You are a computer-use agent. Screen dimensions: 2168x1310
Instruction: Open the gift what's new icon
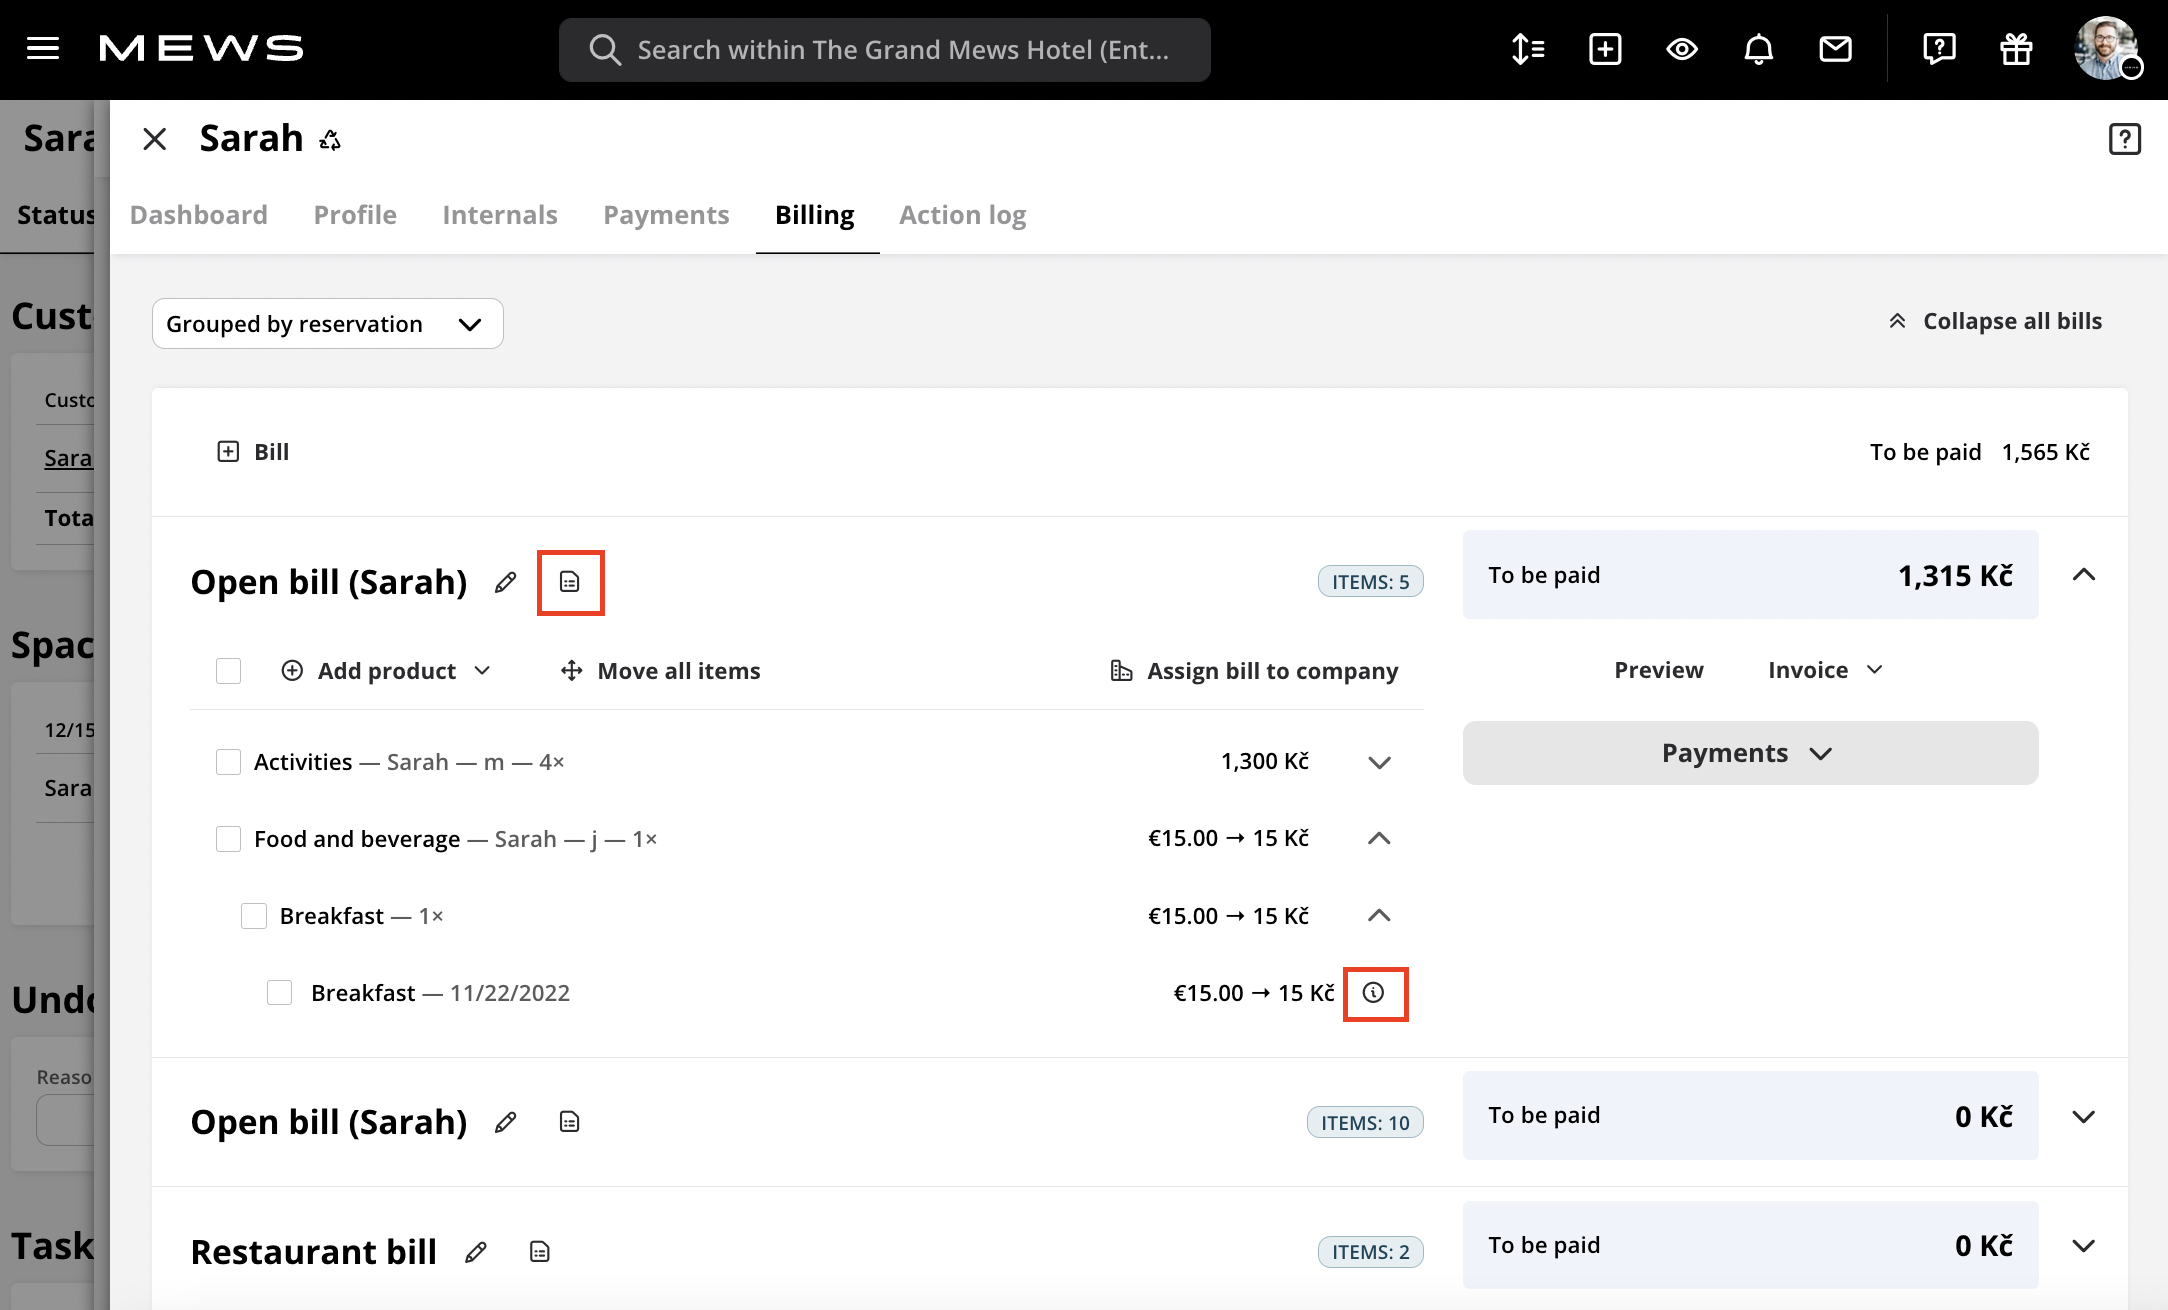click(x=2016, y=49)
